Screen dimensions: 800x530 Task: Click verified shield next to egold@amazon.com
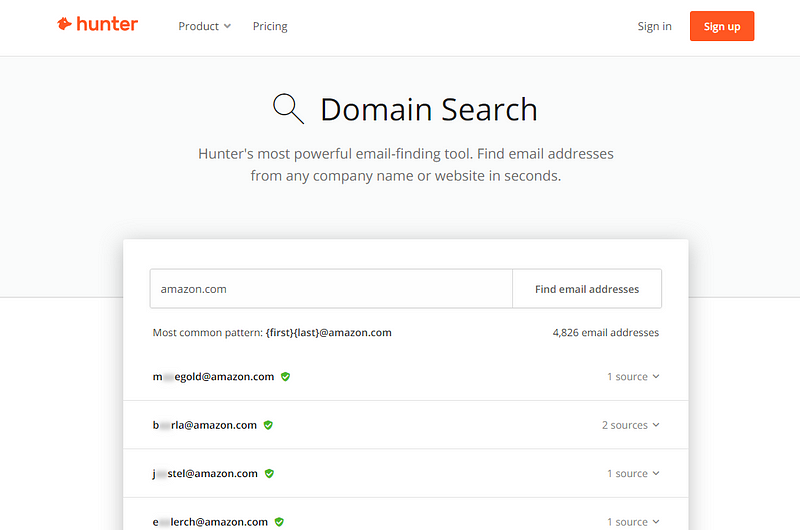(x=285, y=377)
